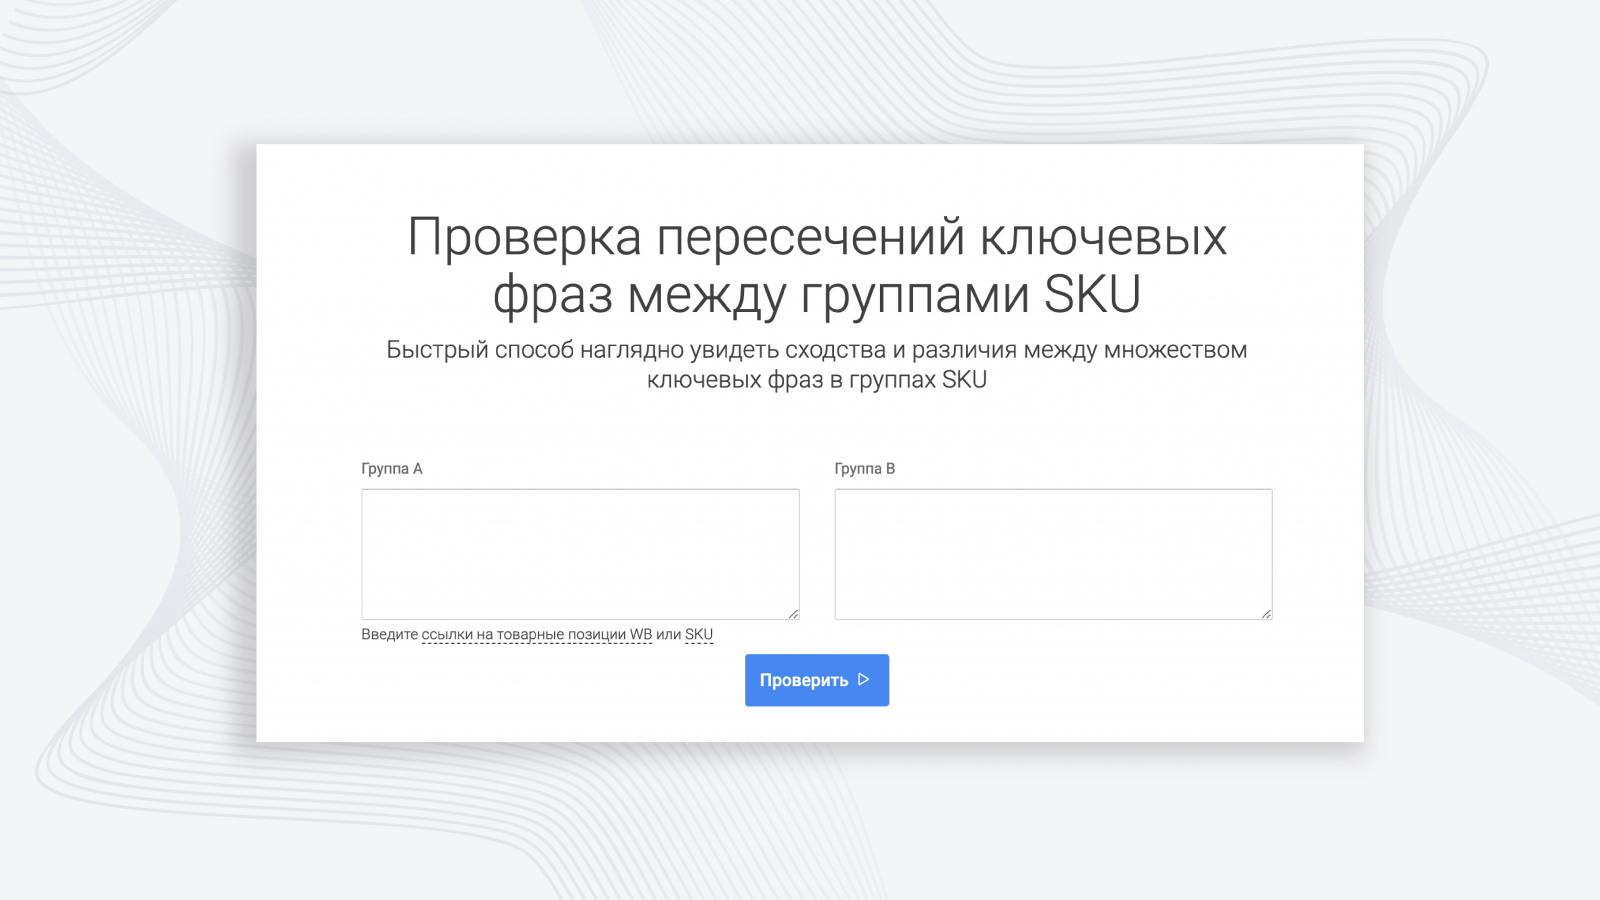Image resolution: width=1600 pixels, height=900 pixels.
Task: Click the Группа A field label
Action: pyautogui.click(x=392, y=468)
